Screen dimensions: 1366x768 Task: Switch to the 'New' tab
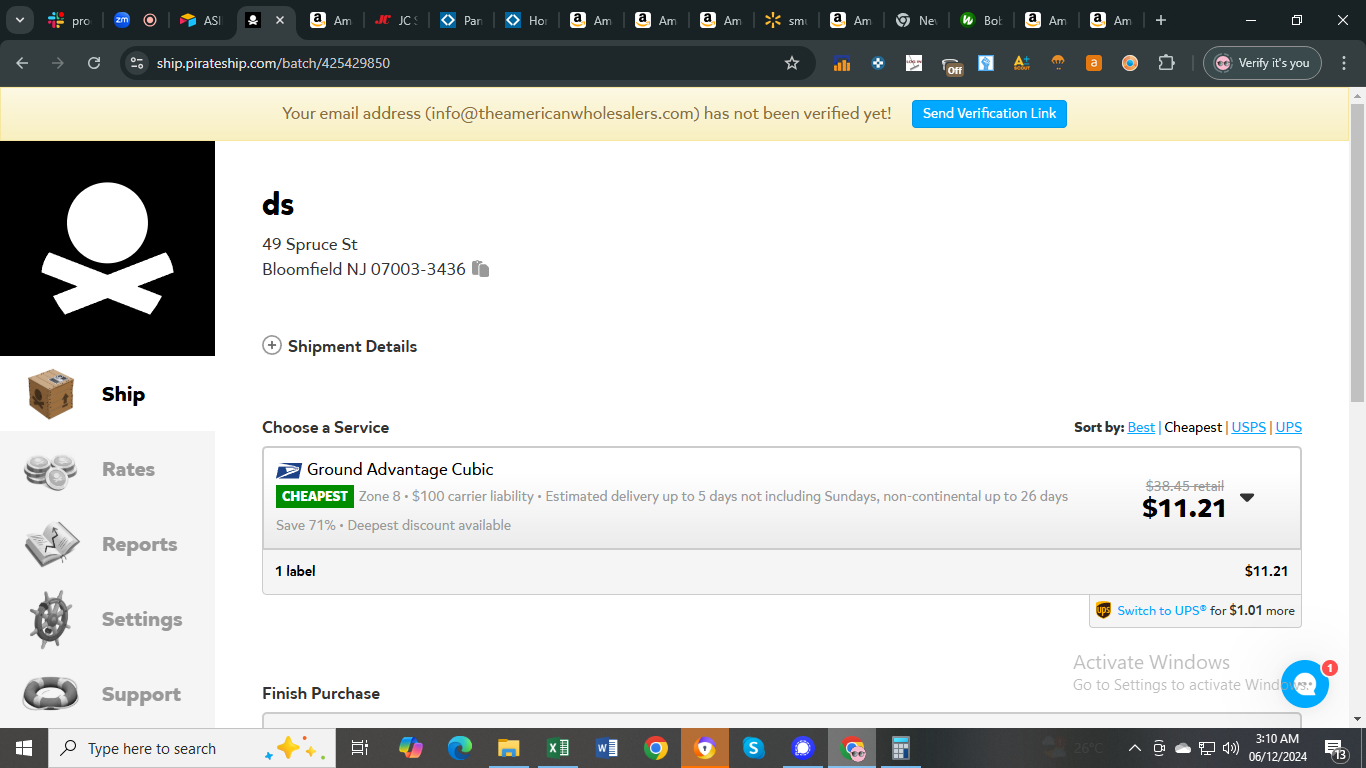click(916, 20)
